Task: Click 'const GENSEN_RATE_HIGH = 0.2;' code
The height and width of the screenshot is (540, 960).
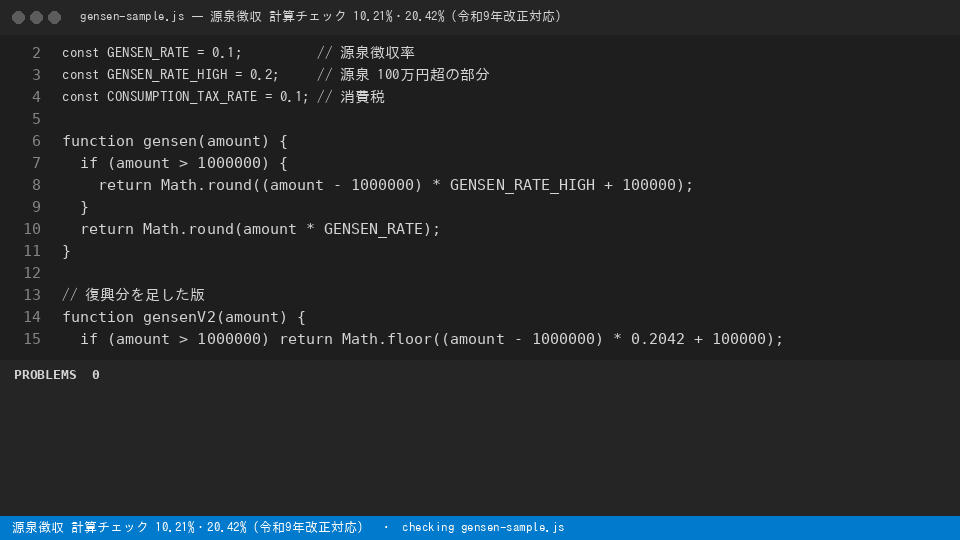Action: click(170, 75)
